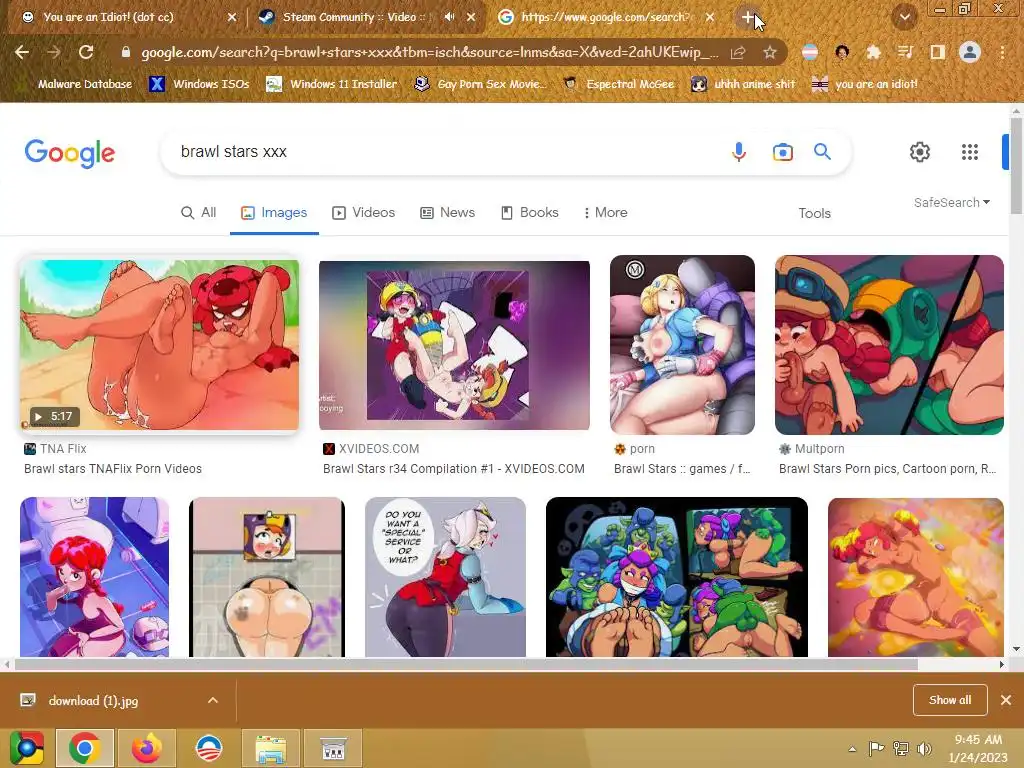The width and height of the screenshot is (1024, 768).
Task: Open a new browser tab
Action: 748,17
